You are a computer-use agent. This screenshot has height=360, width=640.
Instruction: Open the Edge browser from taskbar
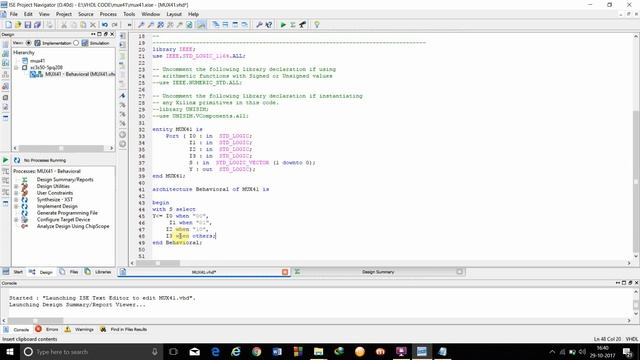coord(216,351)
